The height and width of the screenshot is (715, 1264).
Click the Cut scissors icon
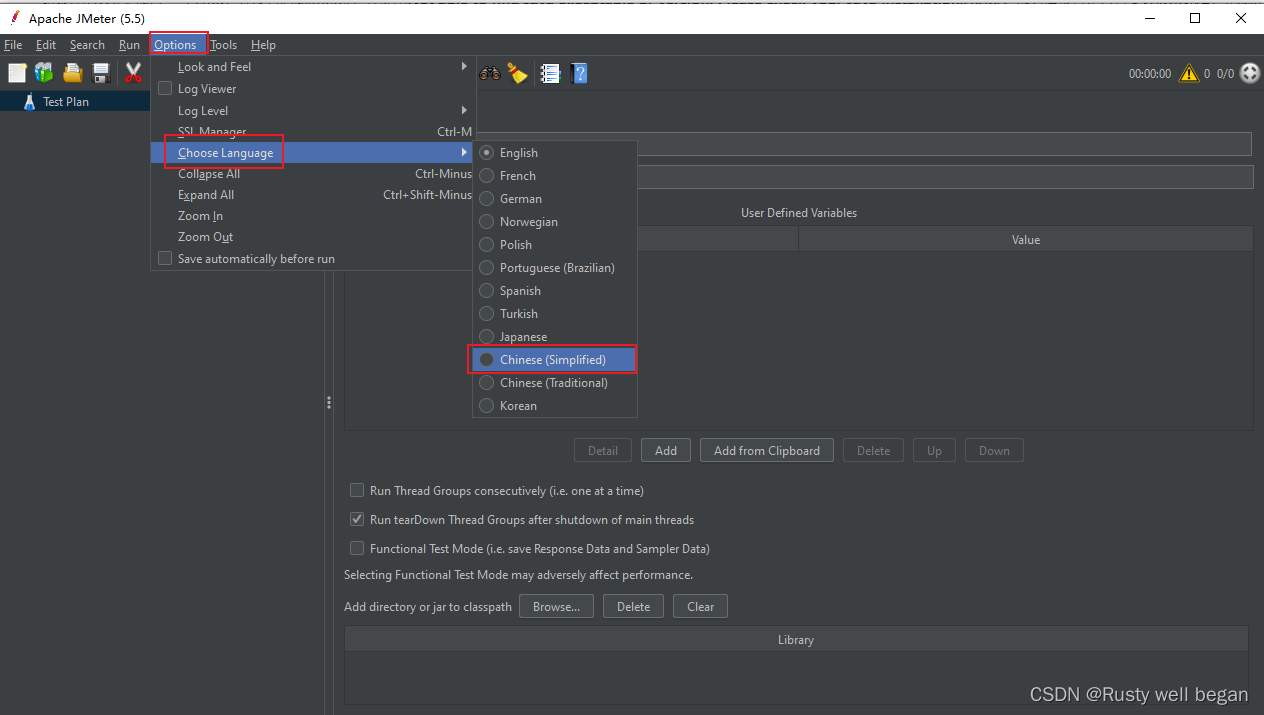tap(133, 73)
